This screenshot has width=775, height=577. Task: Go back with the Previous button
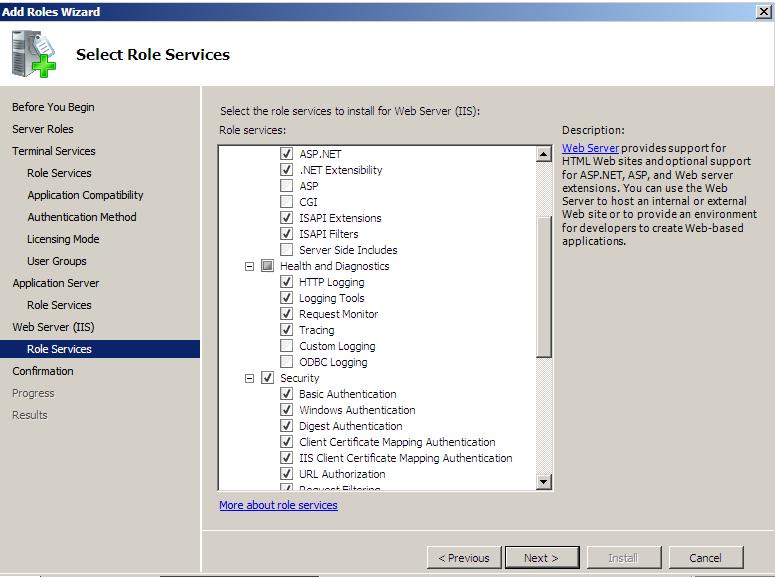coord(464,558)
